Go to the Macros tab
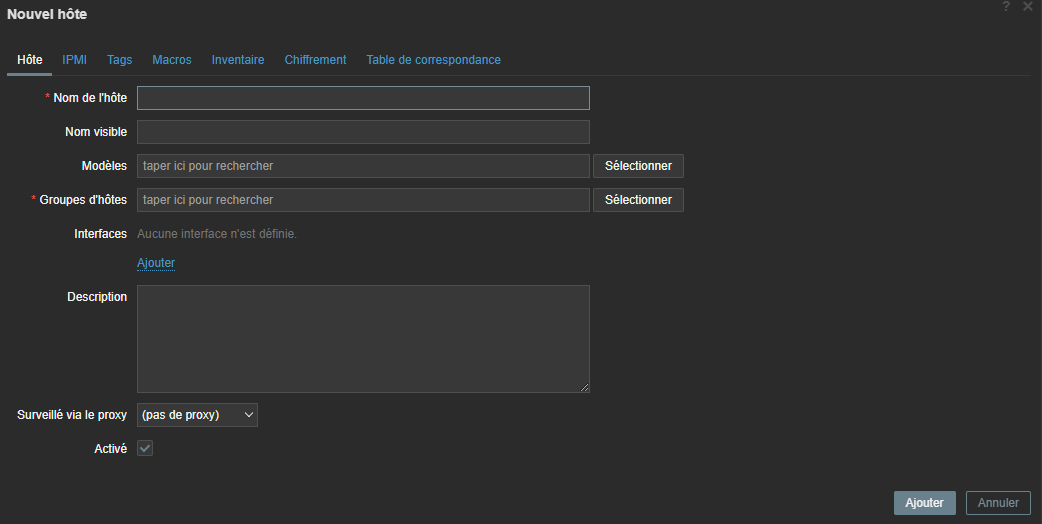 coord(172,60)
